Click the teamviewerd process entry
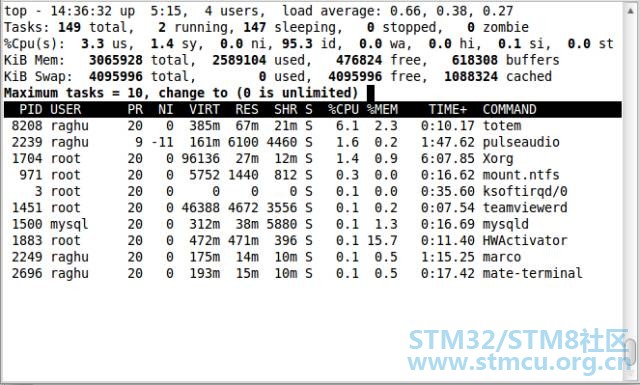Screen dimensions: 640x385 pyautogui.click(x=525, y=207)
